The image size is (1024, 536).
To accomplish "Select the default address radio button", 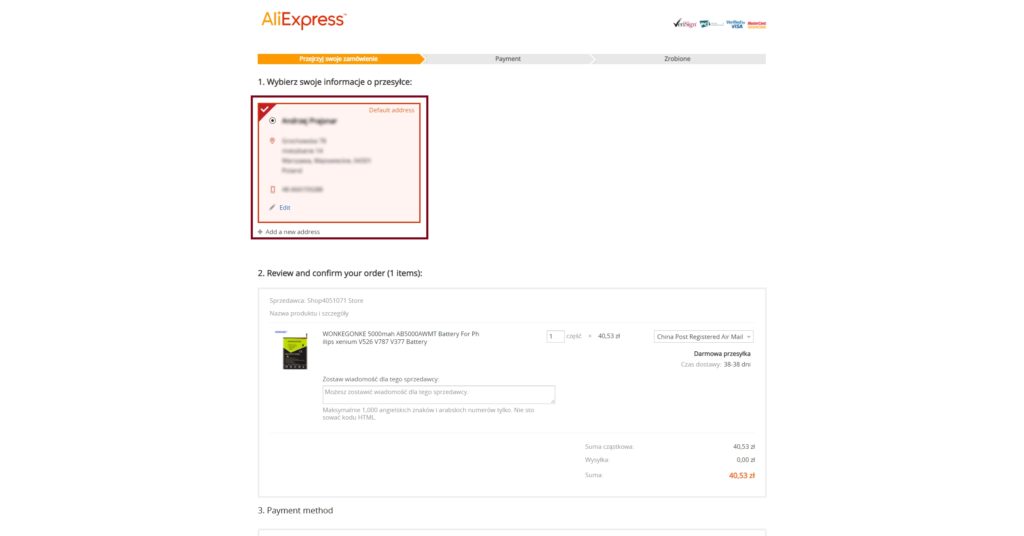I will [272, 121].
